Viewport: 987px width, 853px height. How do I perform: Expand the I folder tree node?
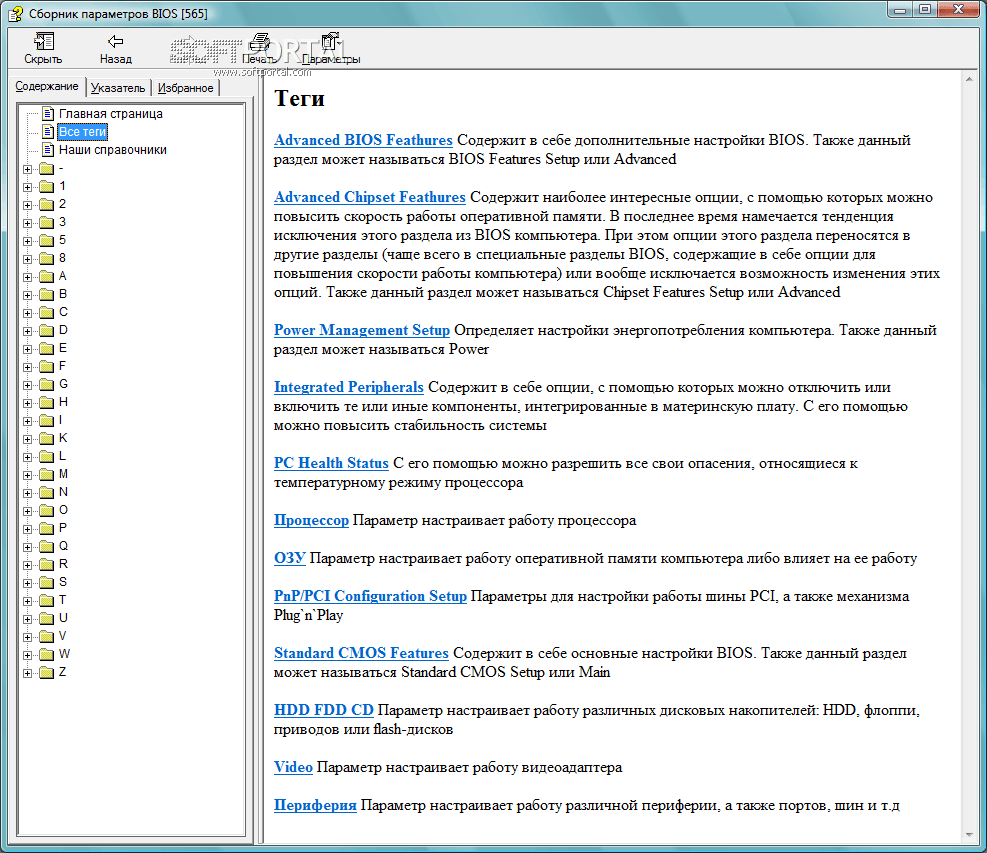point(27,421)
